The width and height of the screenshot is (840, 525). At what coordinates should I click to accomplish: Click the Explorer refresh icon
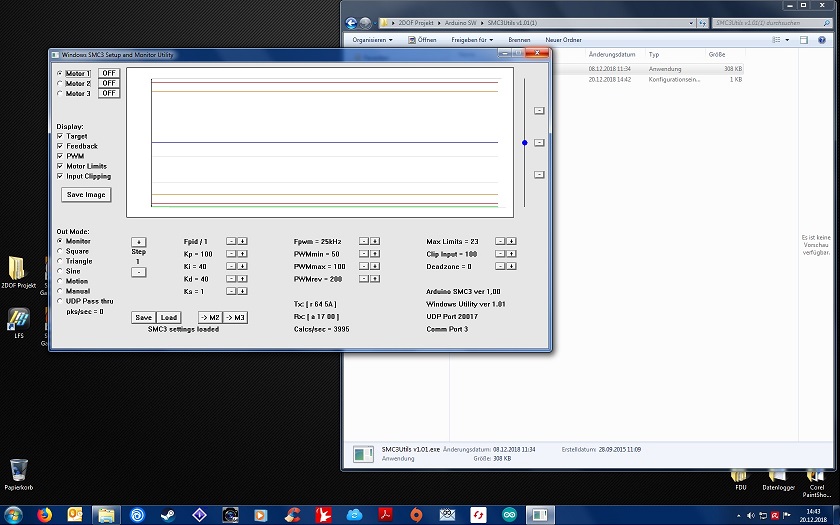coord(703,23)
